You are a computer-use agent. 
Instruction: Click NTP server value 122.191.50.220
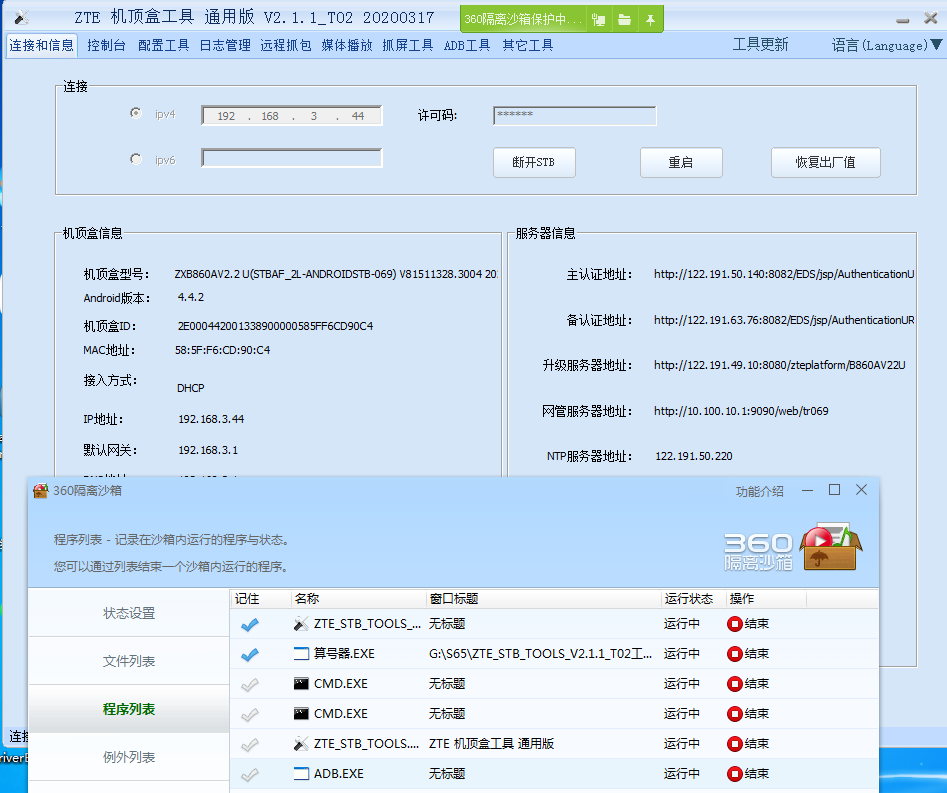pyautogui.click(x=693, y=457)
